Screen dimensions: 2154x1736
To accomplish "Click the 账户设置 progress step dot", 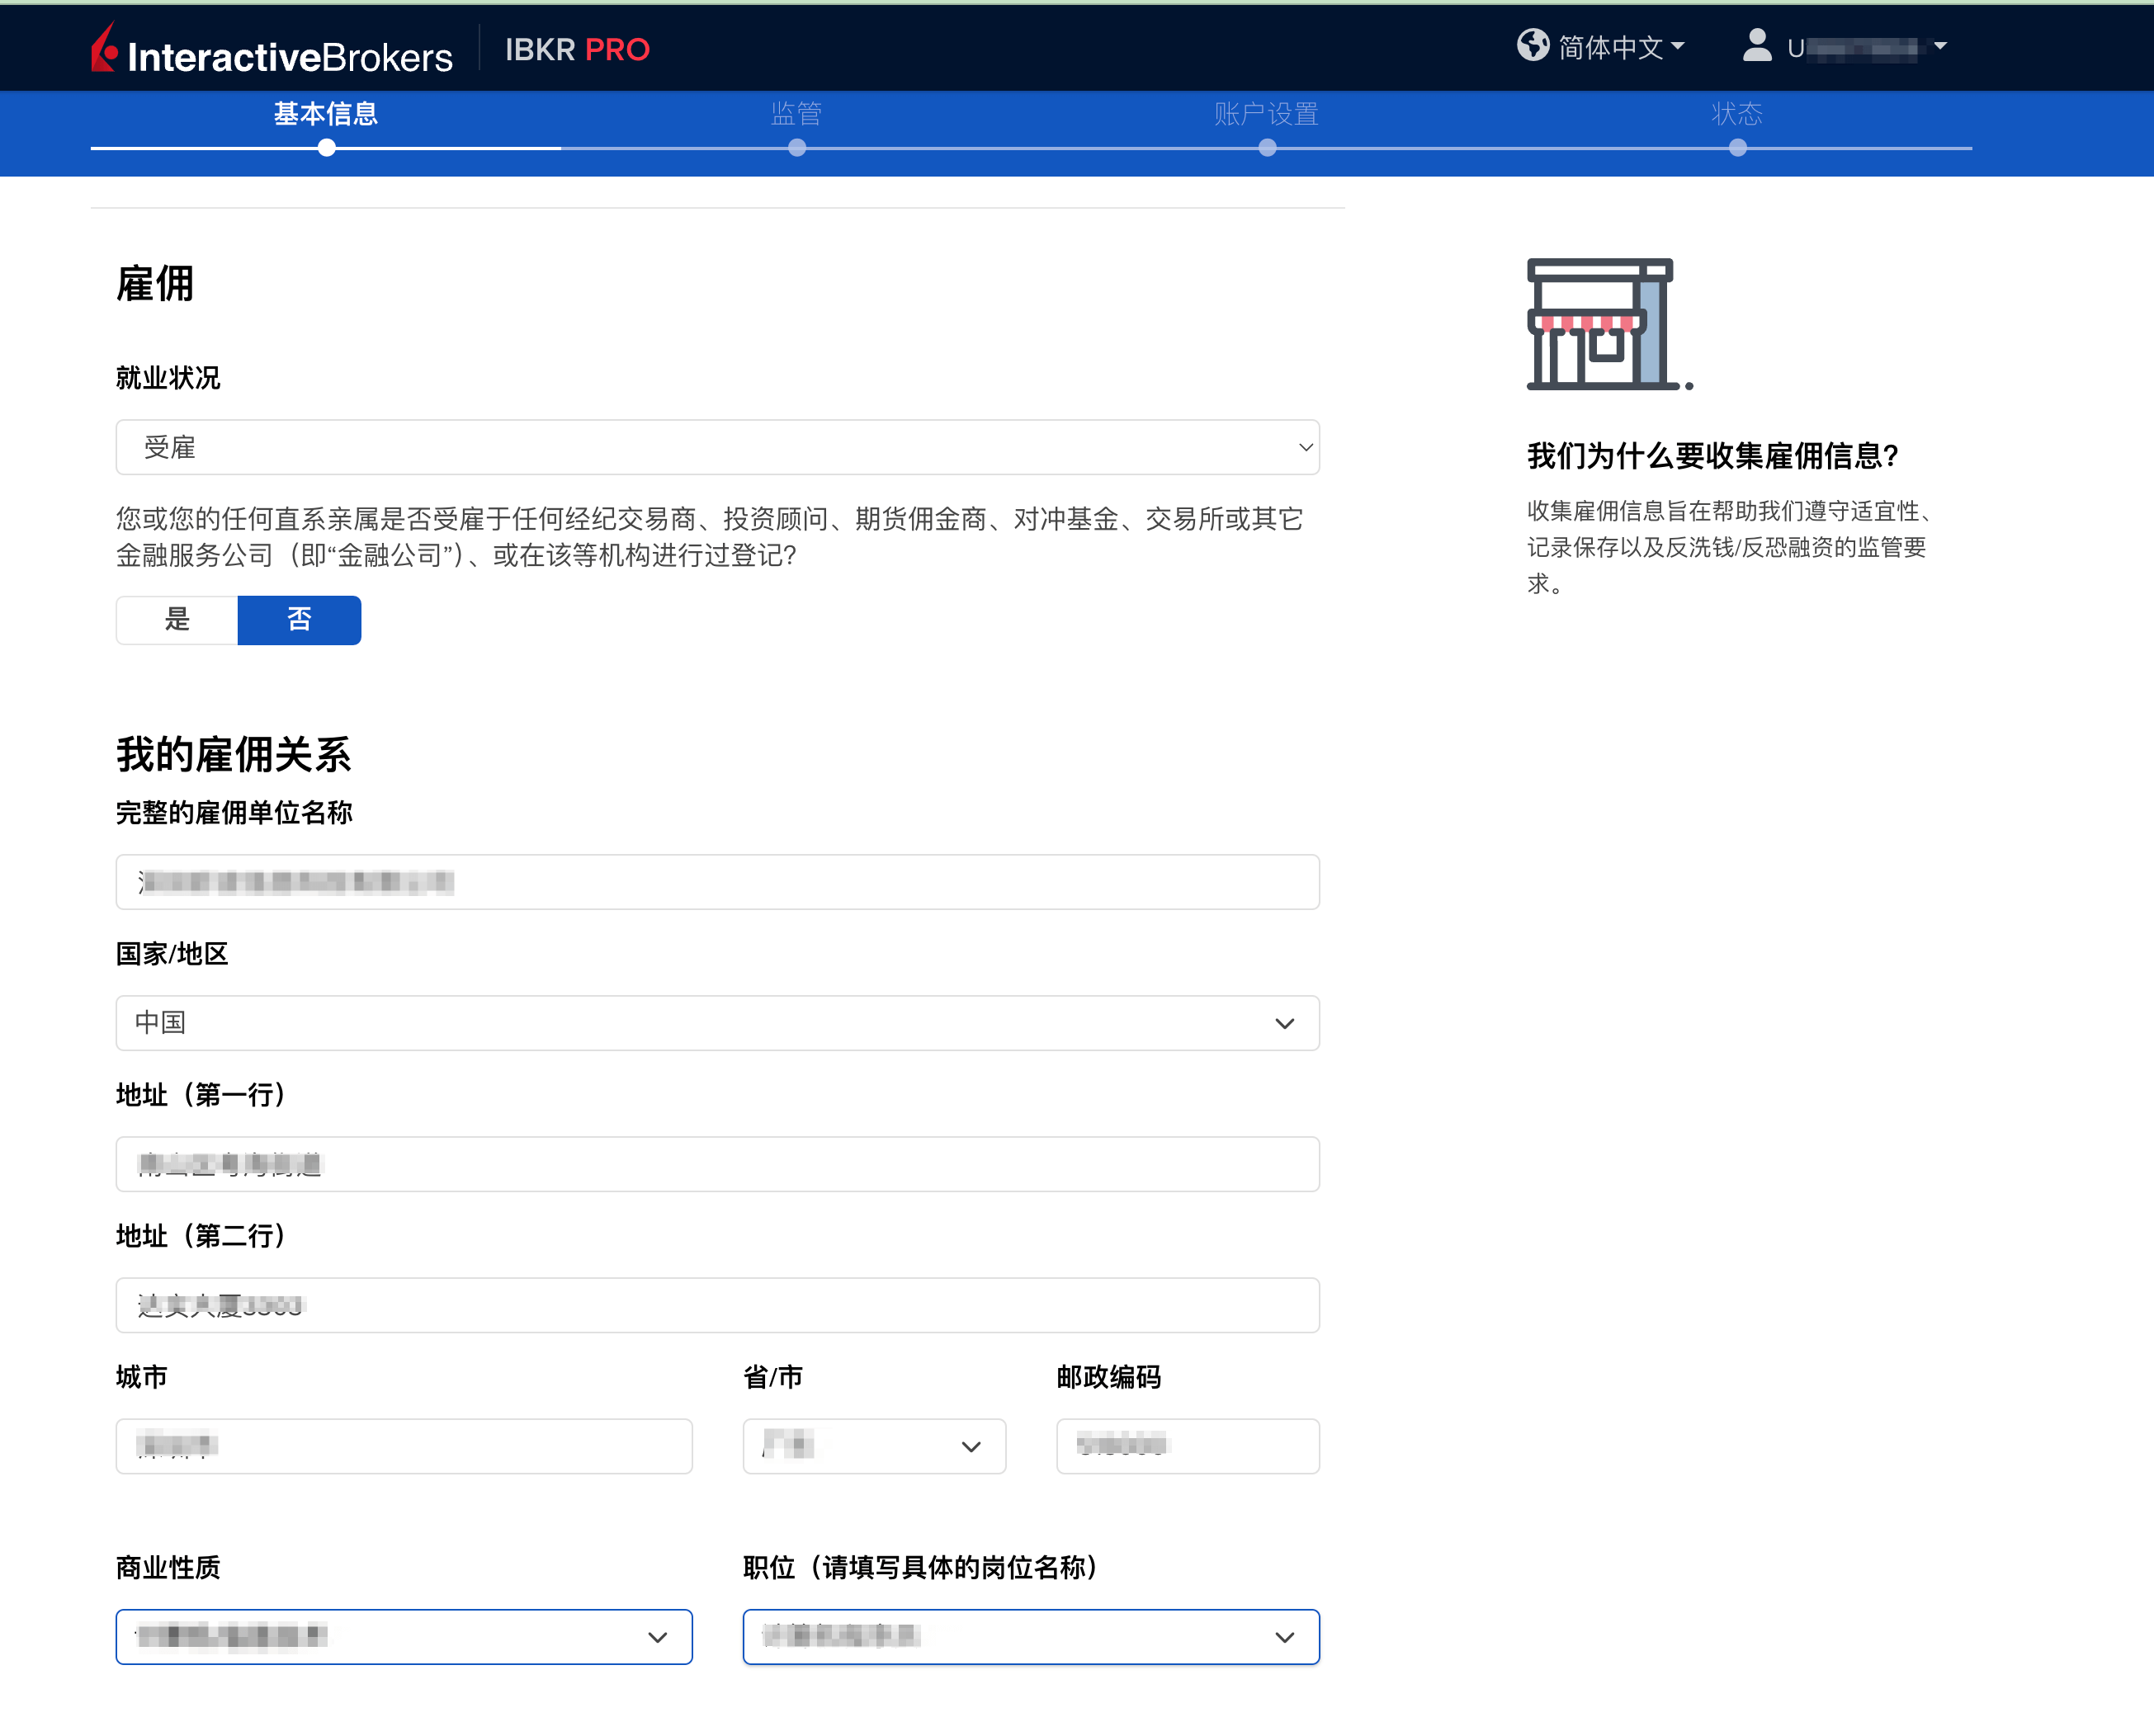I will 1267,148.
